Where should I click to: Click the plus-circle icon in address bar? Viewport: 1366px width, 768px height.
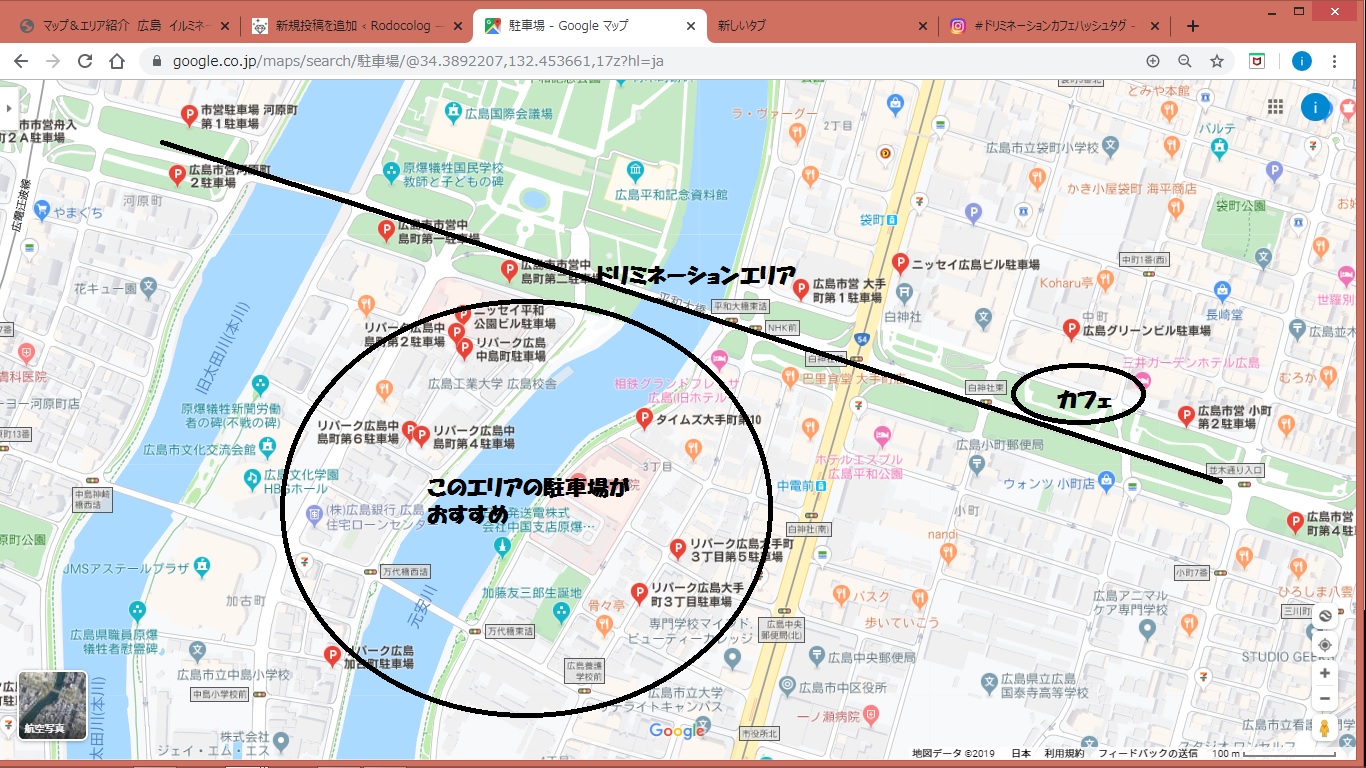[1153, 61]
